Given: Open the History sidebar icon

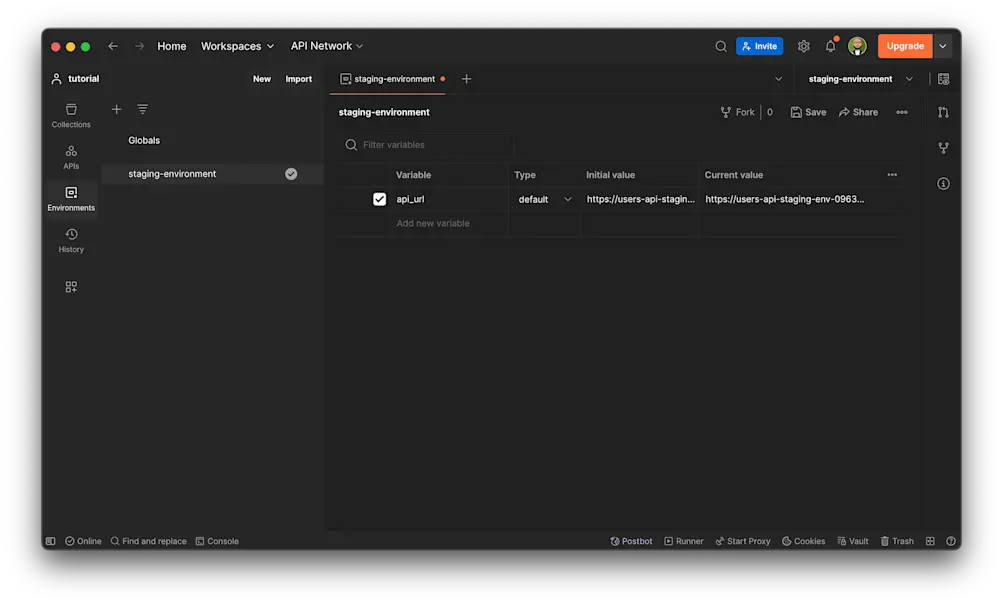Looking at the screenshot, I should coord(70,240).
